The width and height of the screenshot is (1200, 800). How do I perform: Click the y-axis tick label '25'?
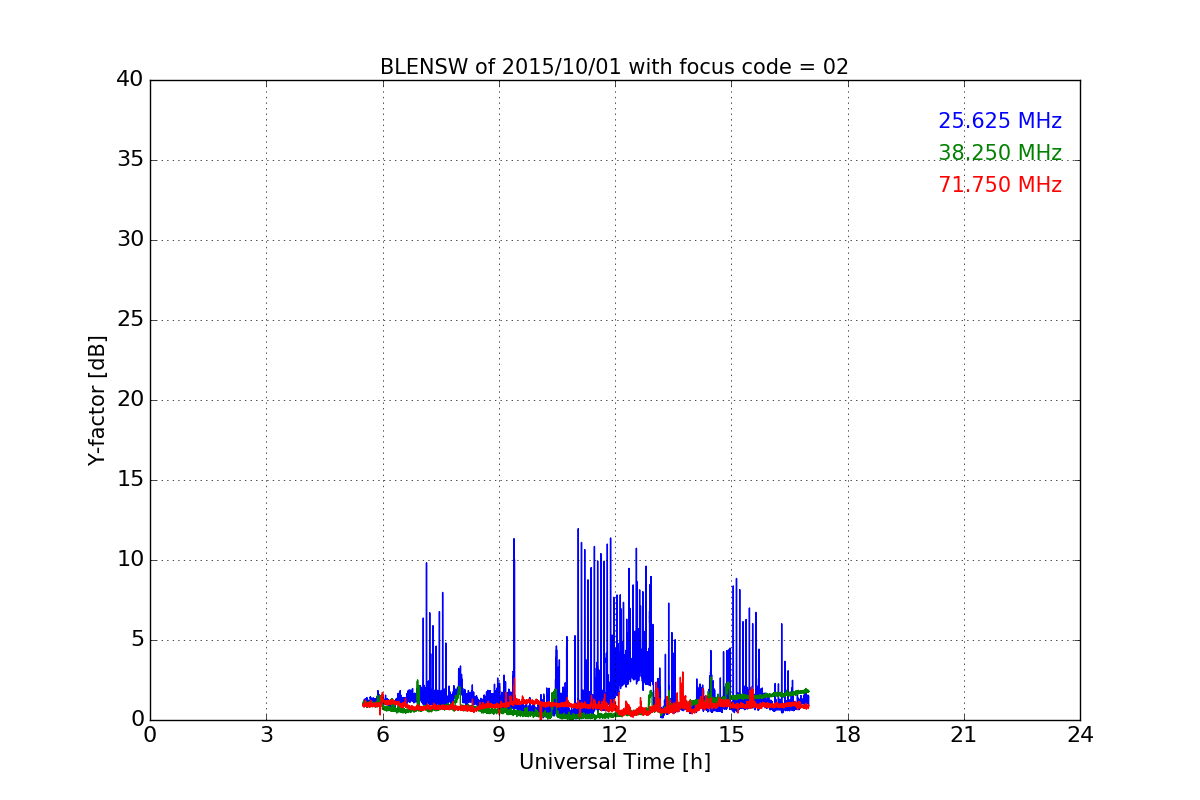(130, 320)
